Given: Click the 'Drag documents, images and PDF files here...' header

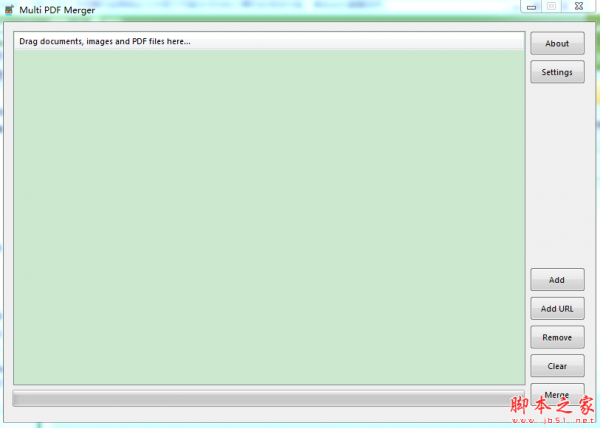Looking at the screenshot, I should click(269, 41).
